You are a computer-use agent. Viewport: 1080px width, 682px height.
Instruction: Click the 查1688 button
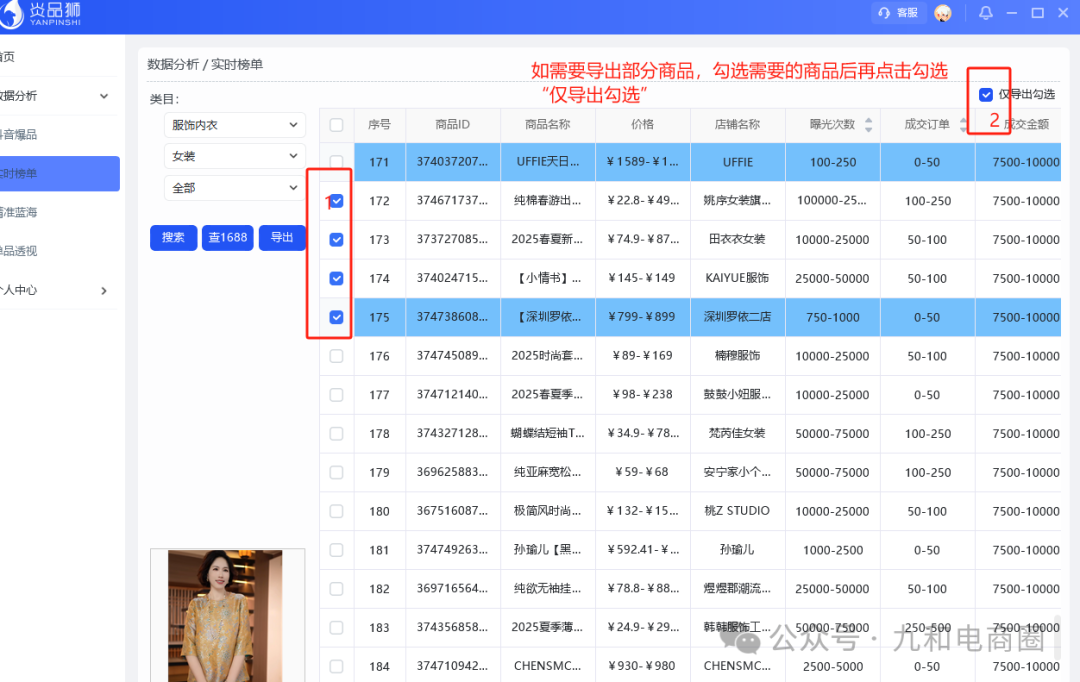click(227, 238)
